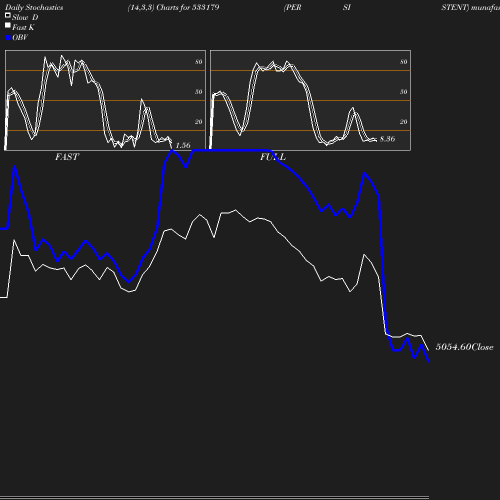Click the 1.56 value on FAST chart
The image size is (500, 500).
pos(183,145)
